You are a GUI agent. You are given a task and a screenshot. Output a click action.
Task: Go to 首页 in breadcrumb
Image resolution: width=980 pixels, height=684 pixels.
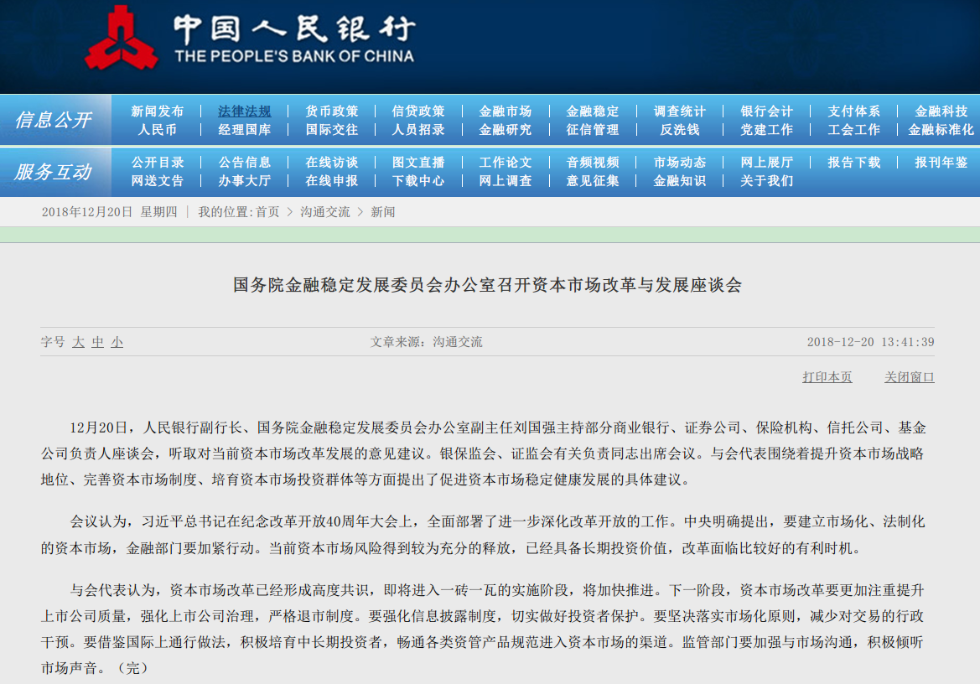click(267, 212)
